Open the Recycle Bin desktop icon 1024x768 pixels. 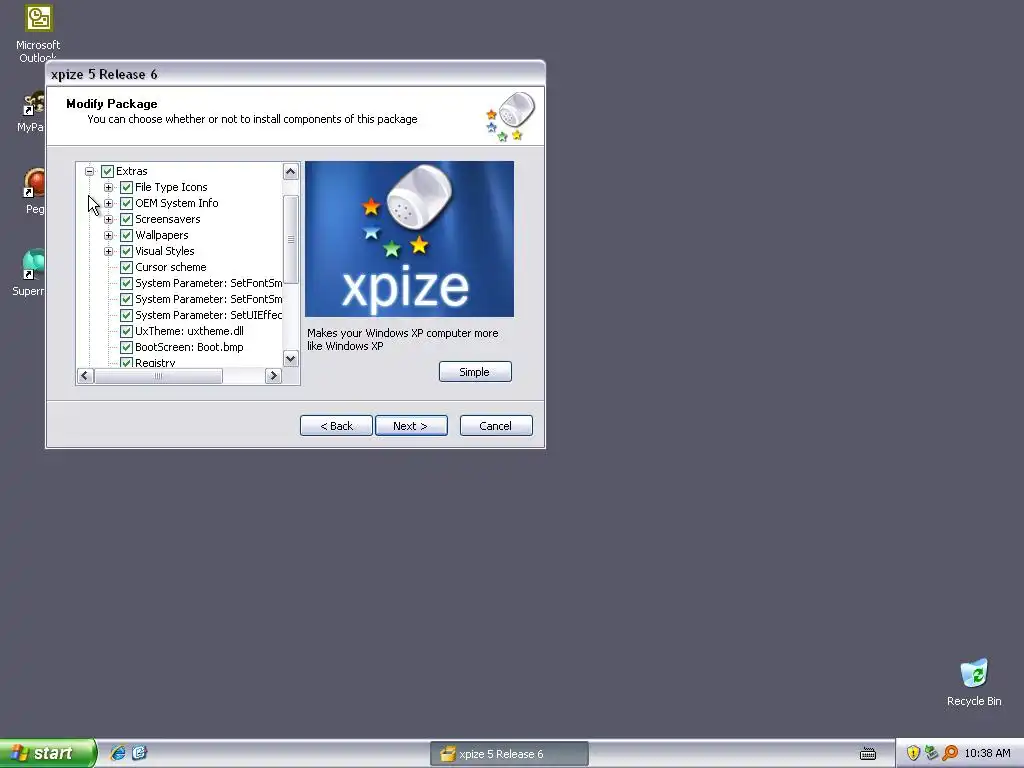pos(974,682)
